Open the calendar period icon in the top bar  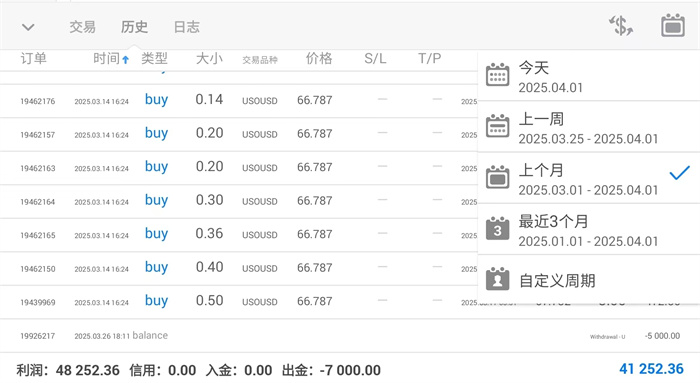click(x=673, y=25)
